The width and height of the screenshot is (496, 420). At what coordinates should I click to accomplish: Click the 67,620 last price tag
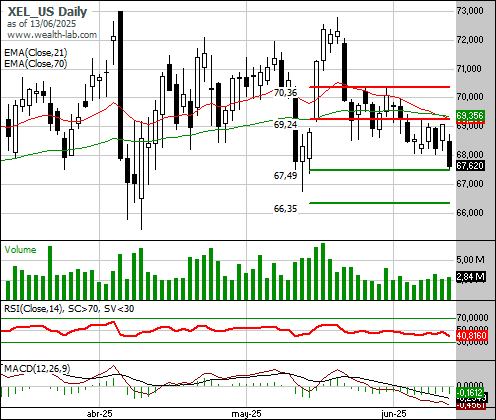tap(470, 166)
